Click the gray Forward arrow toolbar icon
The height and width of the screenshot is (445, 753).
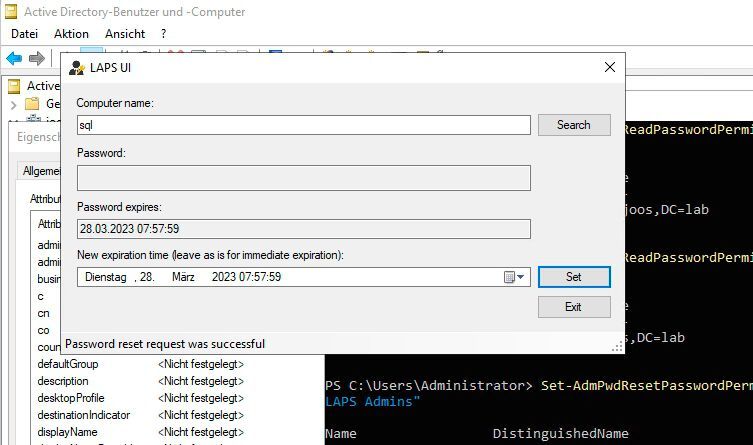(x=36, y=59)
